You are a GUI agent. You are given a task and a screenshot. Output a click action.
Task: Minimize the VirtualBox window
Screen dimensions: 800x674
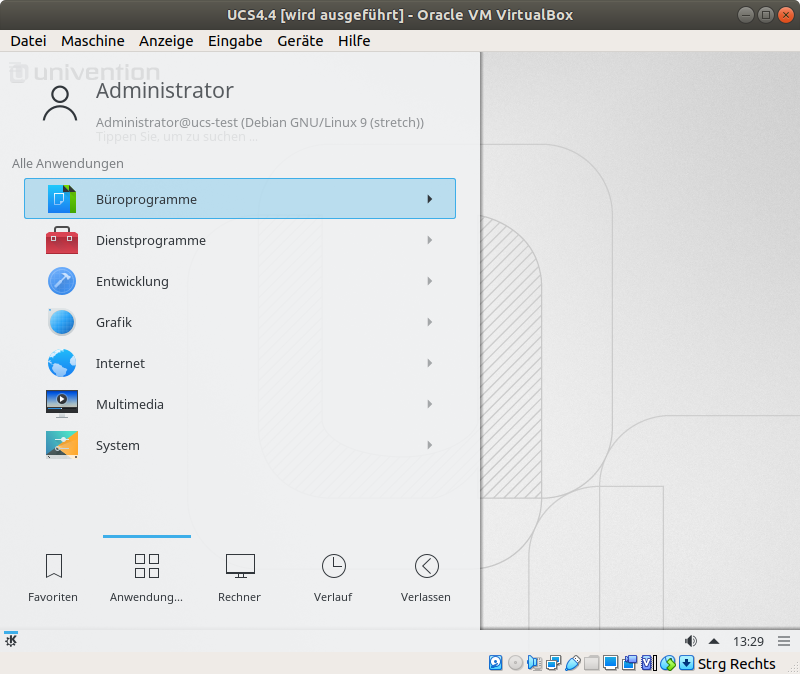click(x=745, y=15)
